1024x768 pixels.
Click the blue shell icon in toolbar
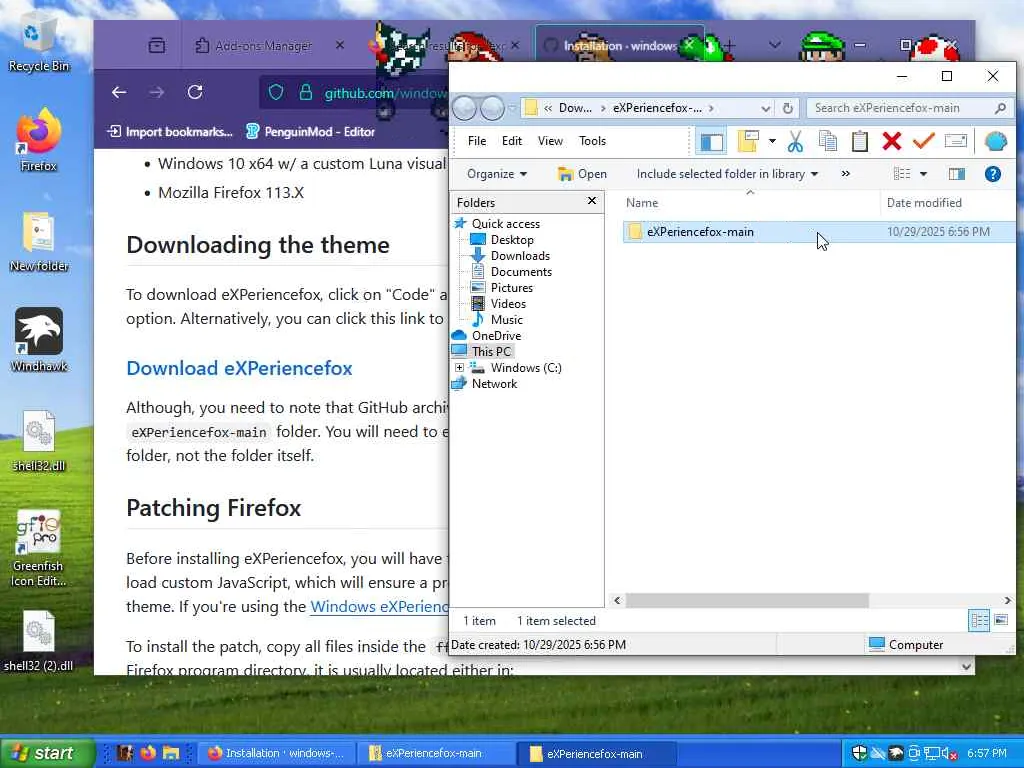pyautogui.click(x=995, y=141)
